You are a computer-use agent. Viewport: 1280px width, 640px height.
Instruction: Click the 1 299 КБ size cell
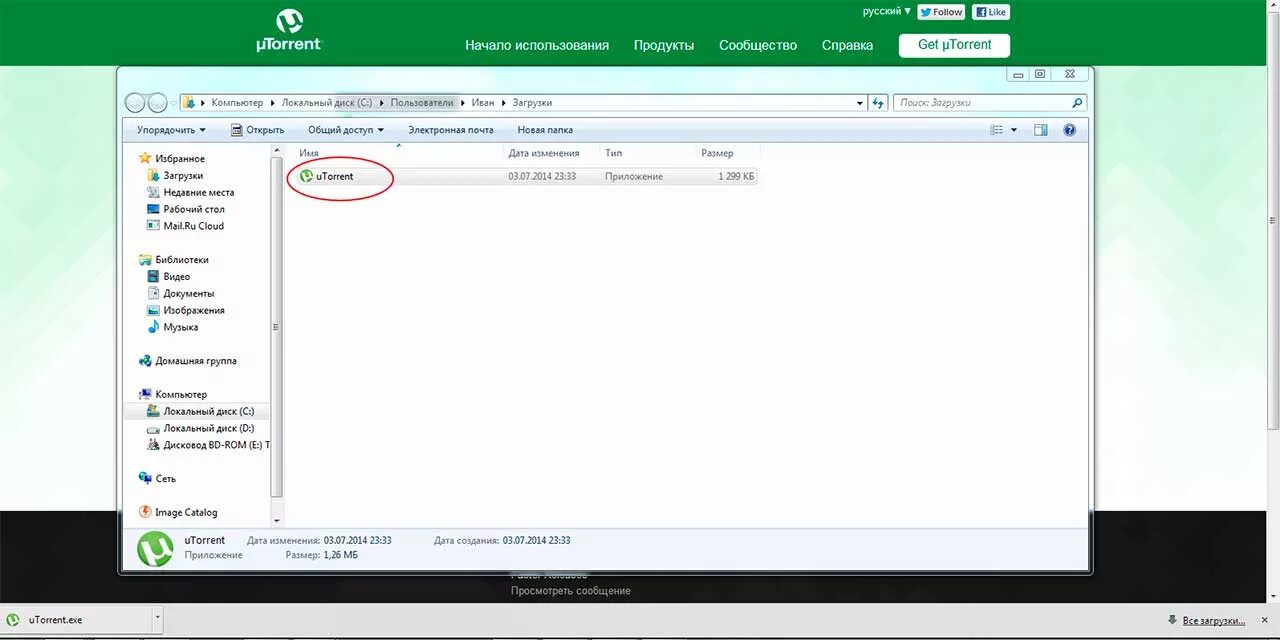[x=736, y=177]
